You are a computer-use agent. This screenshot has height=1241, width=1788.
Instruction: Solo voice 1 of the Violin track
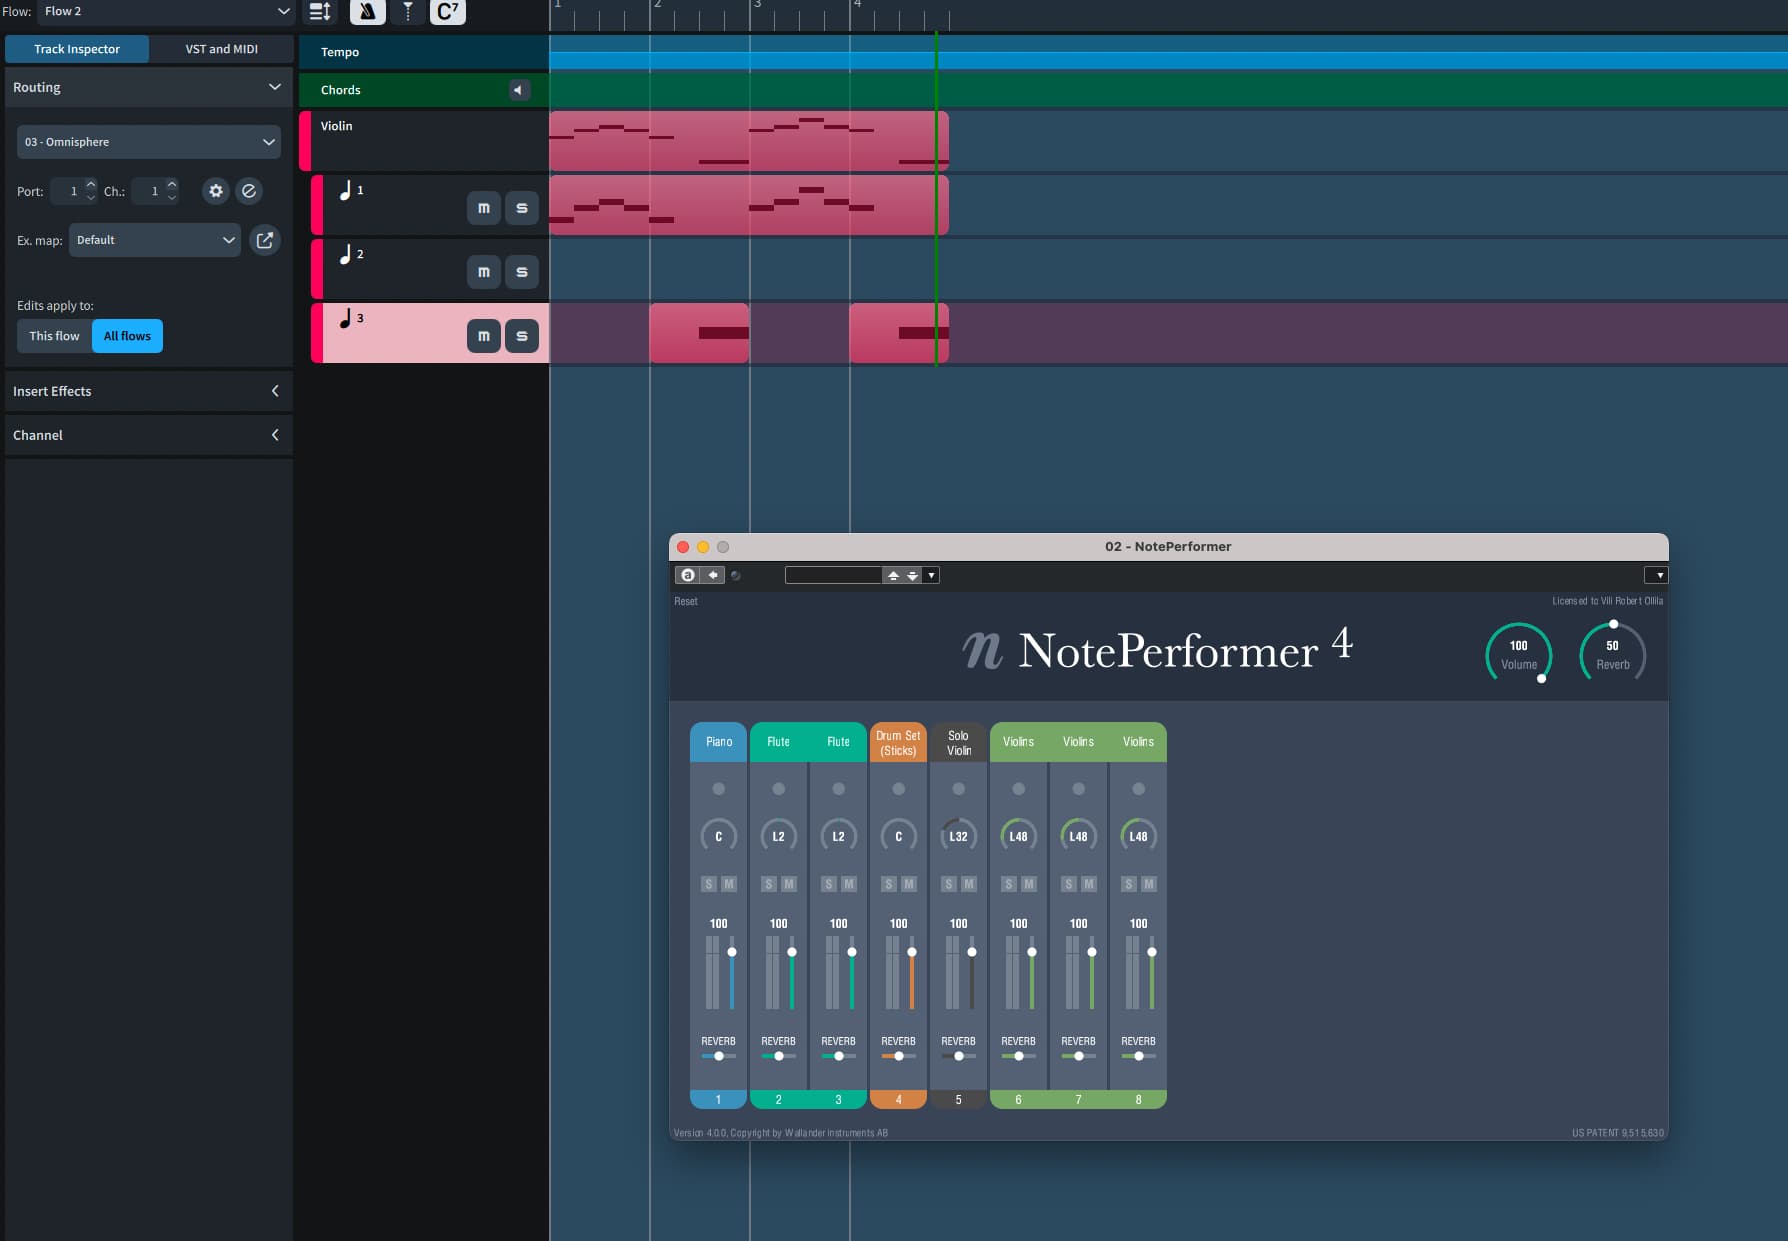tap(522, 208)
